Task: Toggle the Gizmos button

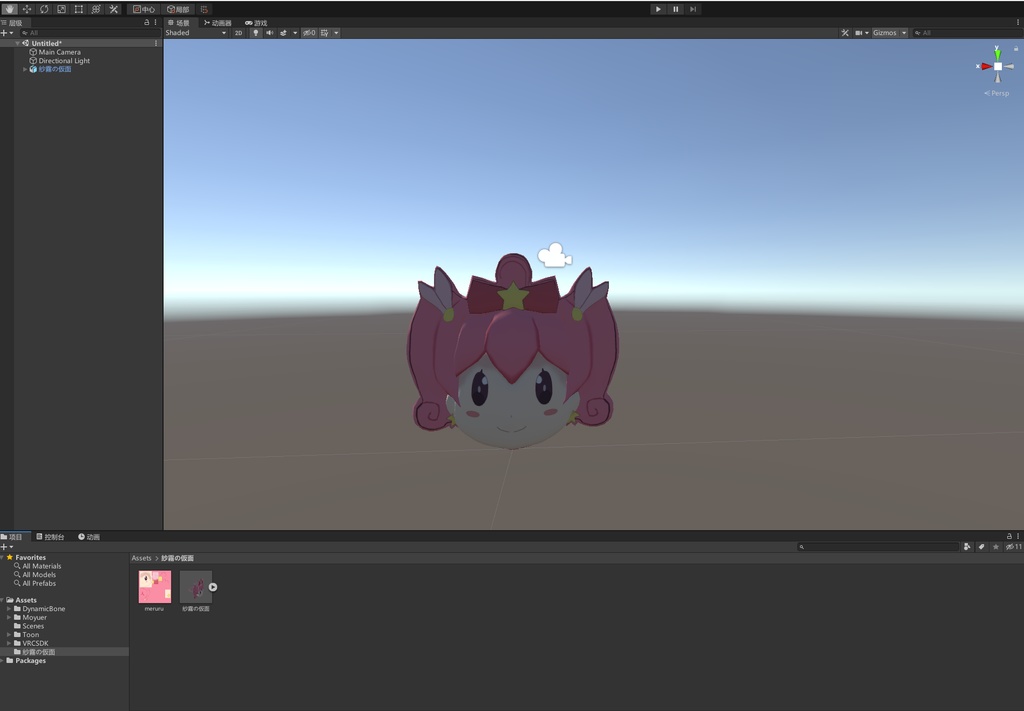Action: [x=885, y=33]
